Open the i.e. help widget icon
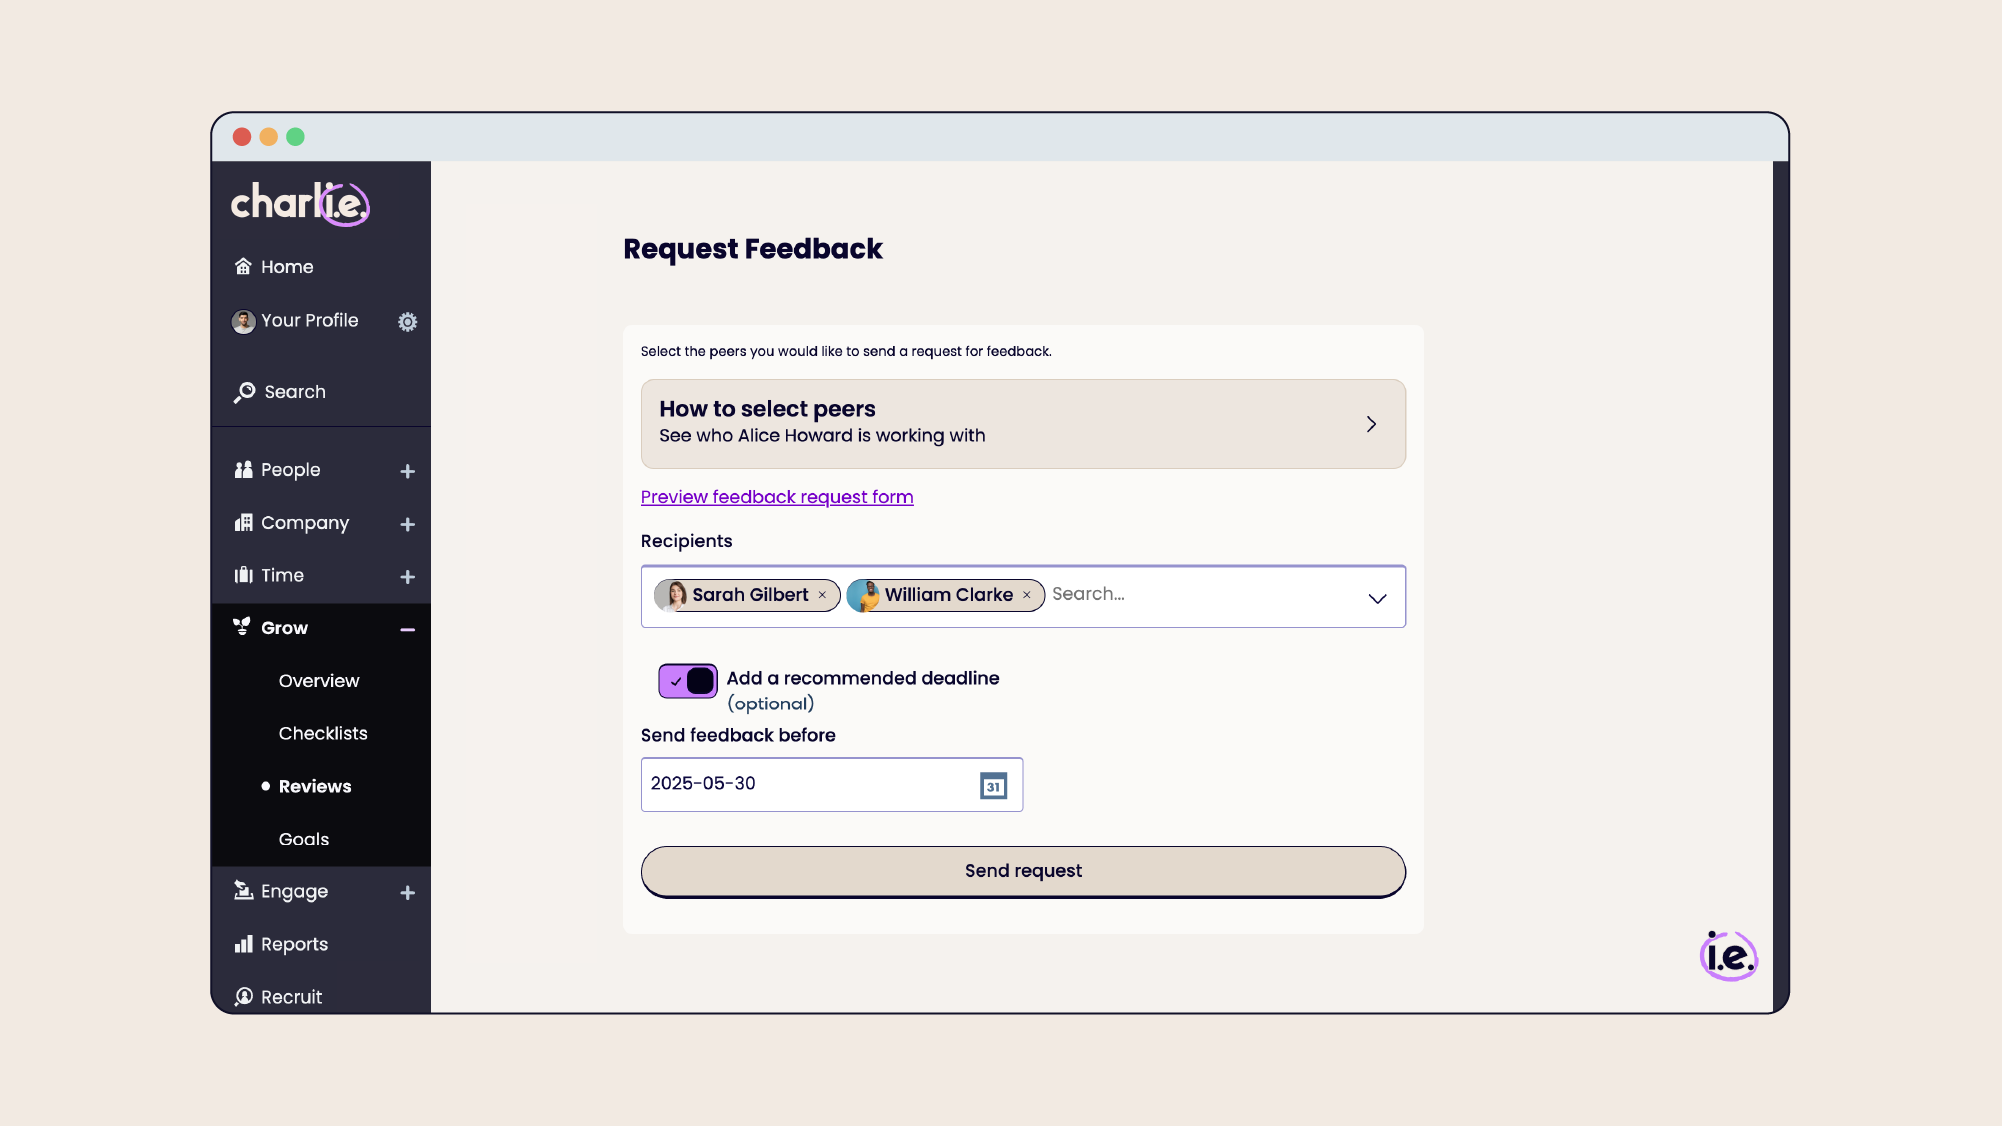Viewport: 2002px width, 1126px height. [x=1729, y=956]
